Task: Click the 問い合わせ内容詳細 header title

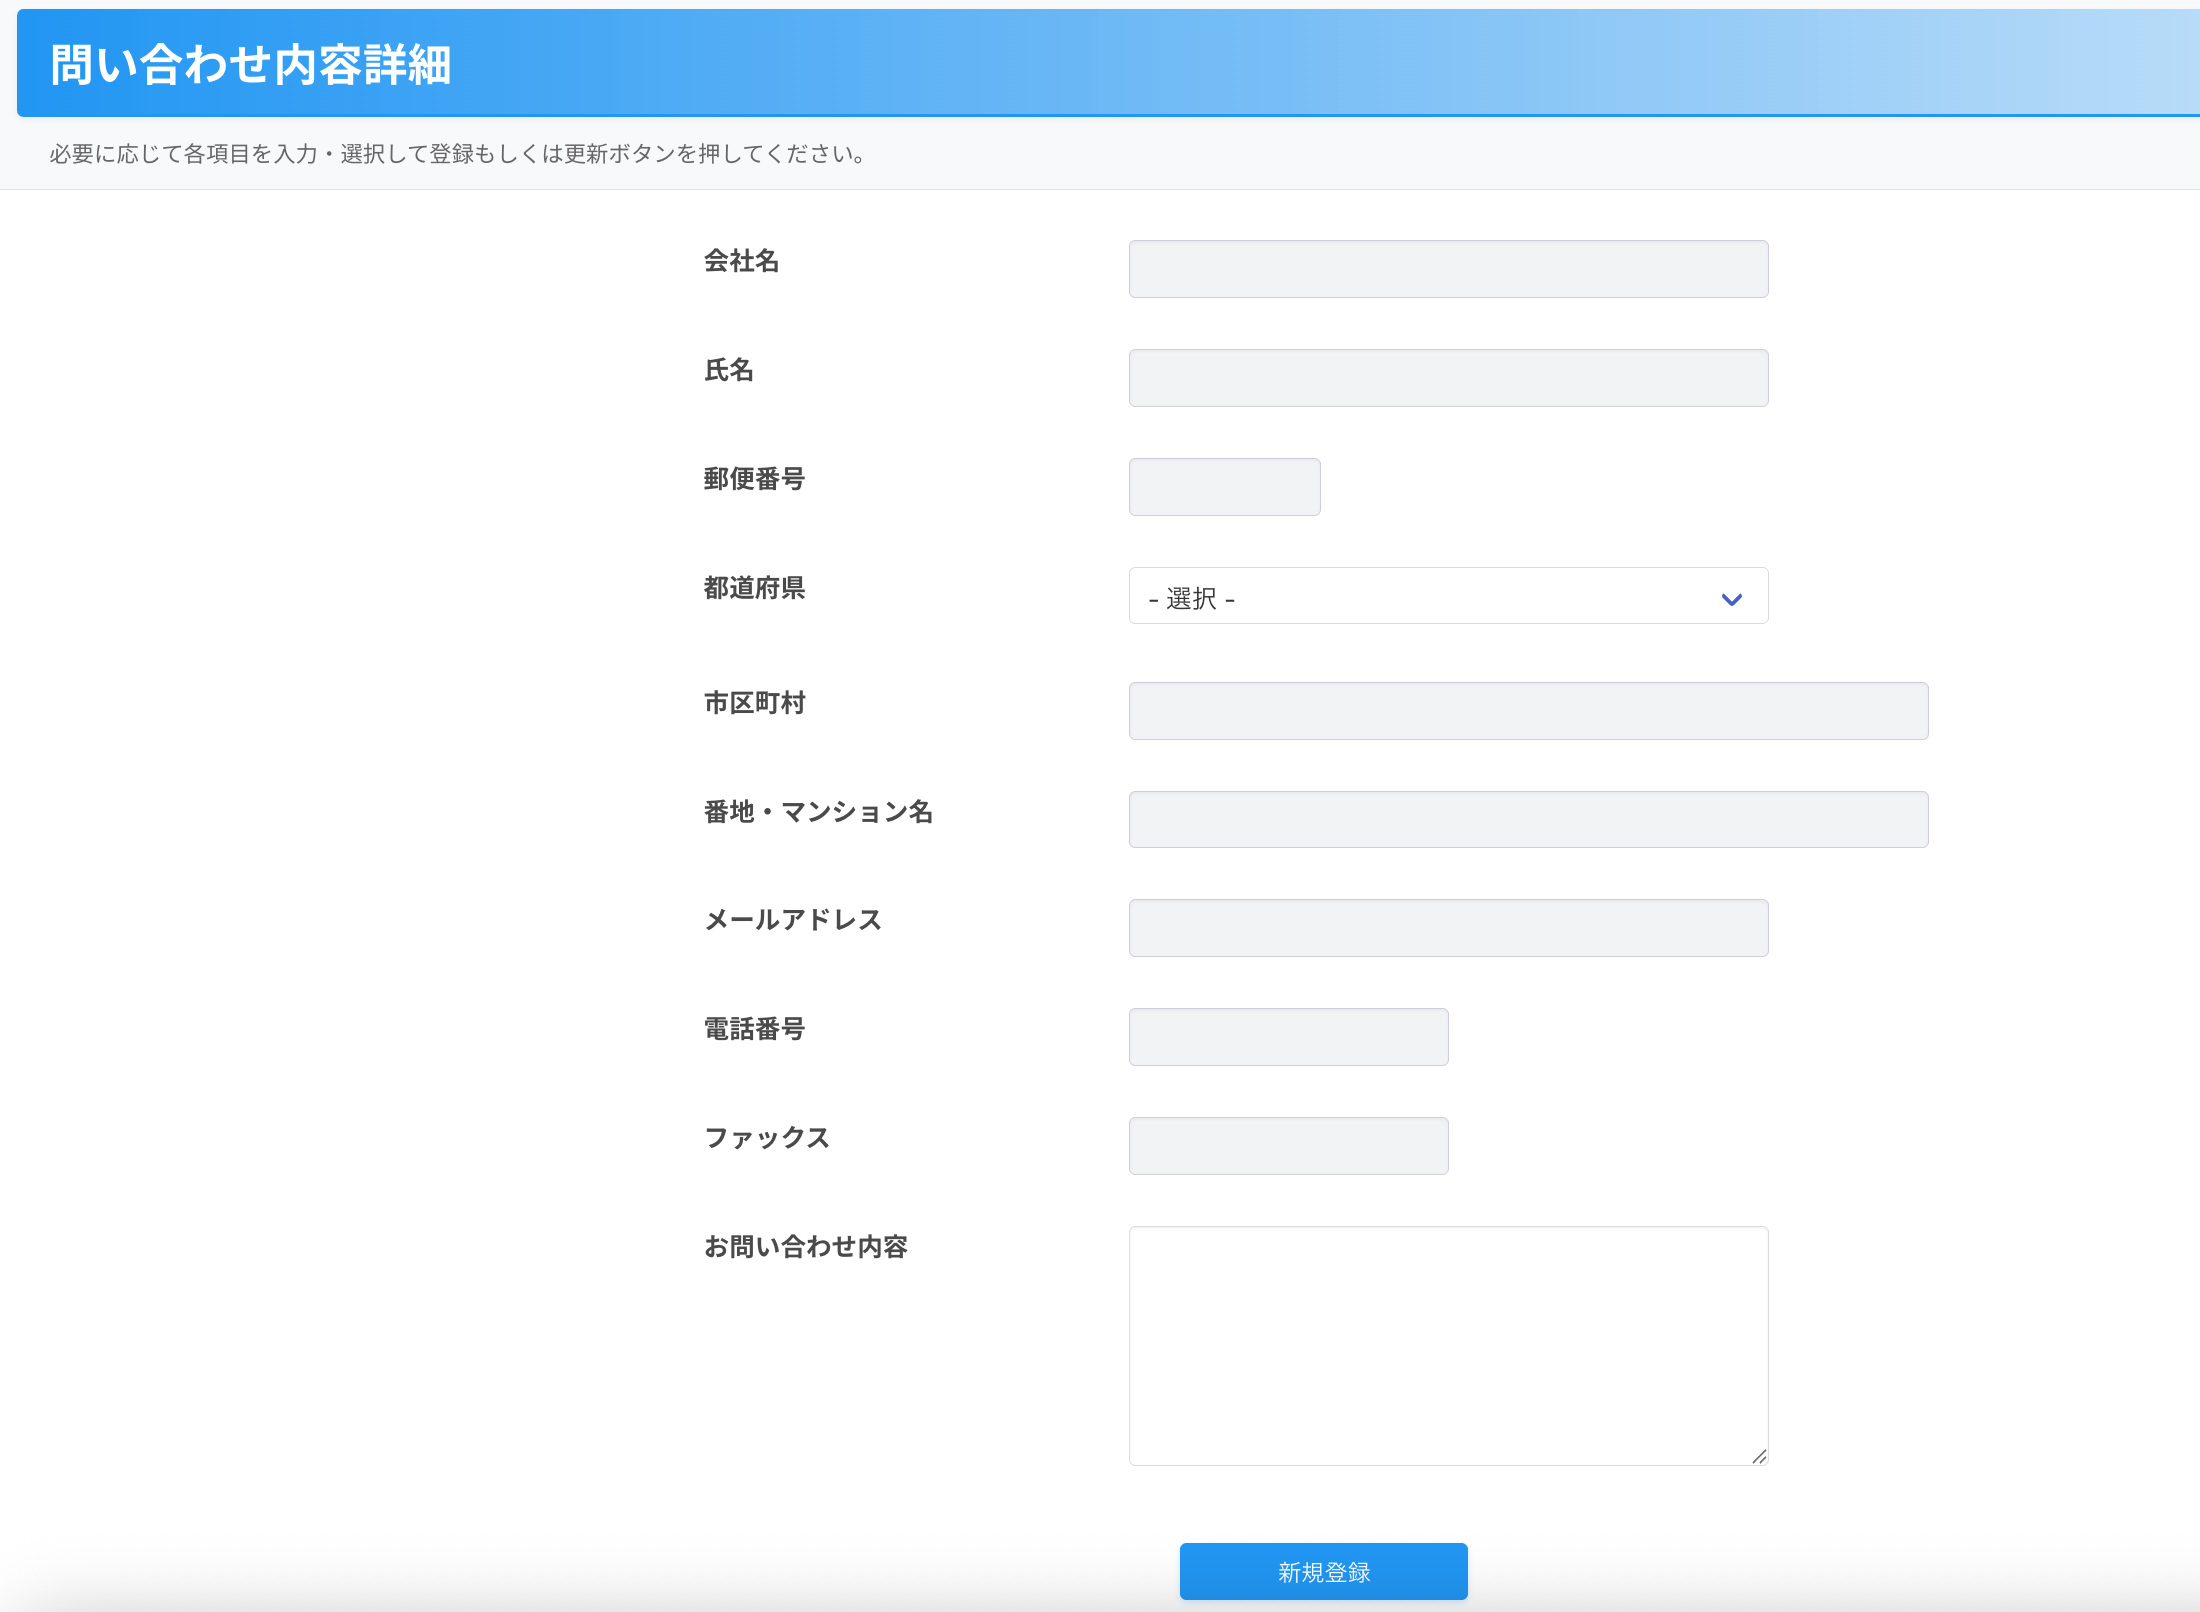Action: click(251, 65)
